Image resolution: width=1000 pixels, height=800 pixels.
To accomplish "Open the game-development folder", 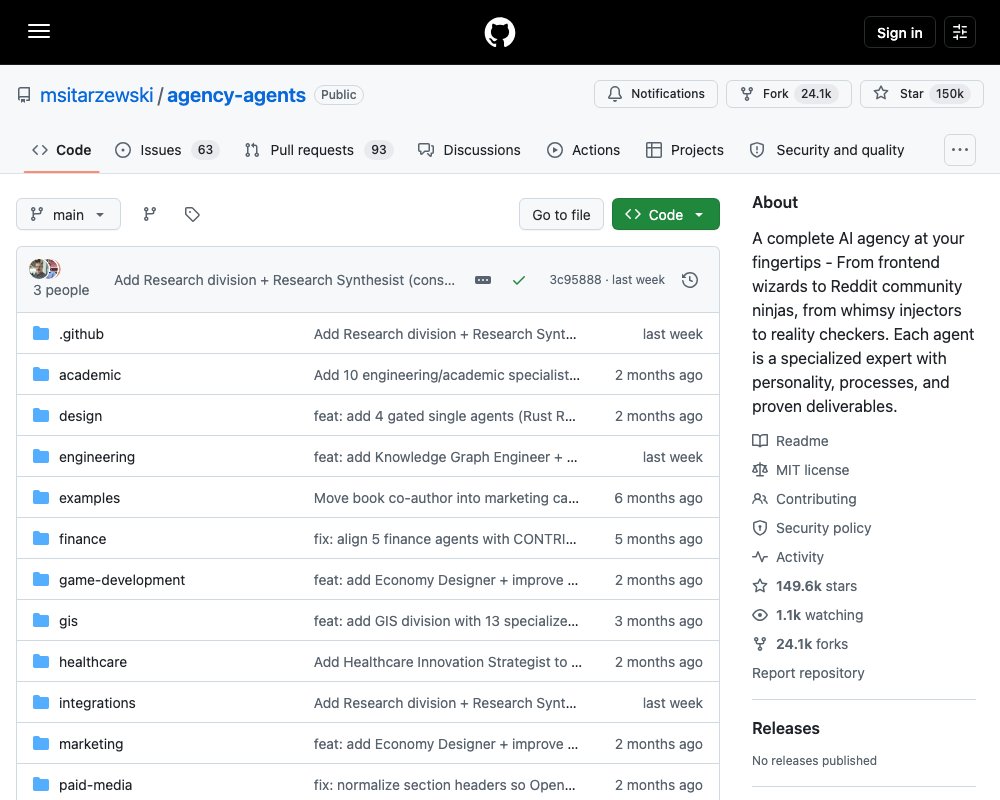I will (x=122, y=580).
